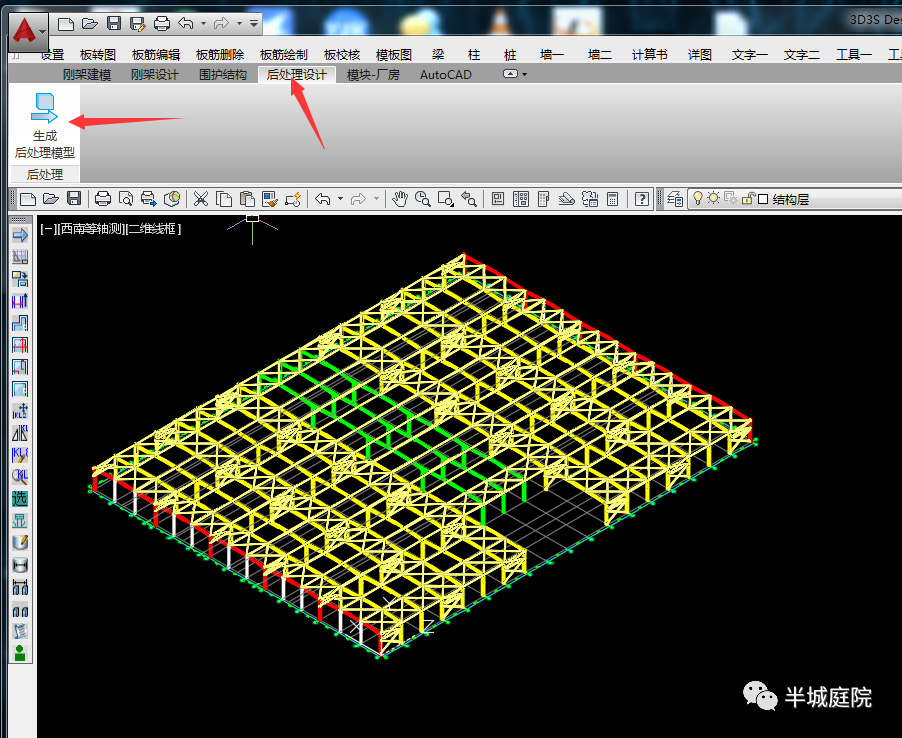Click the white layer color swatch before 结构层
Screen dimensions: 902x738
pyautogui.click(x=763, y=199)
